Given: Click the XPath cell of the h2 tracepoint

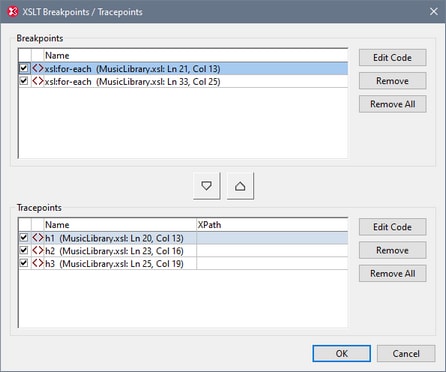Looking at the screenshot, I should pyautogui.click(x=272, y=251).
